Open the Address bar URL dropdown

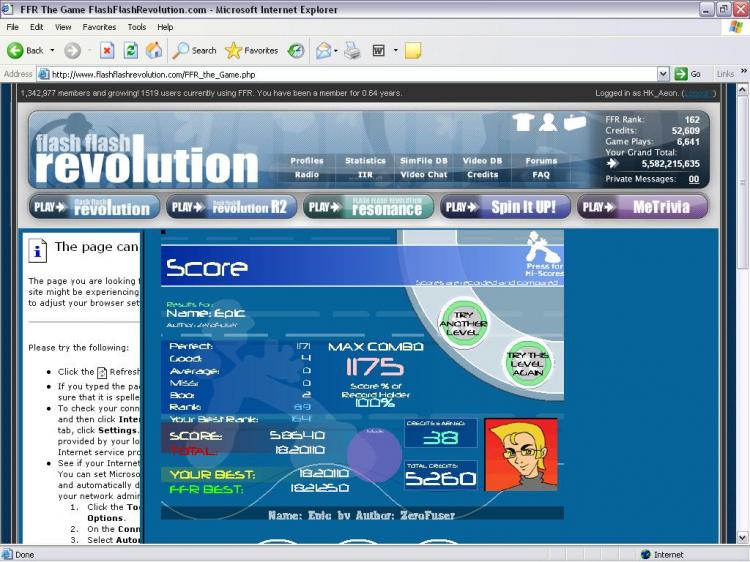pyautogui.click(x=663, y=74)
